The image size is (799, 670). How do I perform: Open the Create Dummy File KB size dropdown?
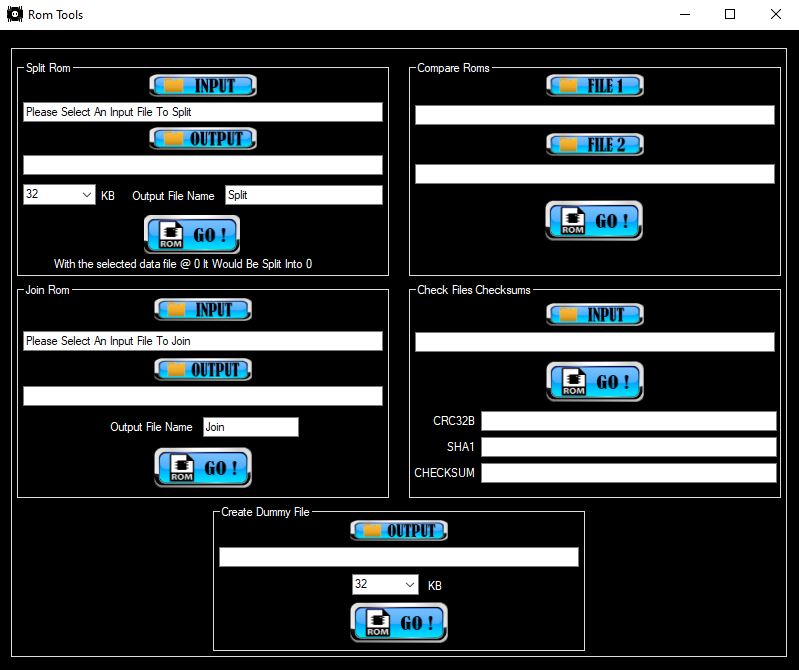[x=385, y=584]
